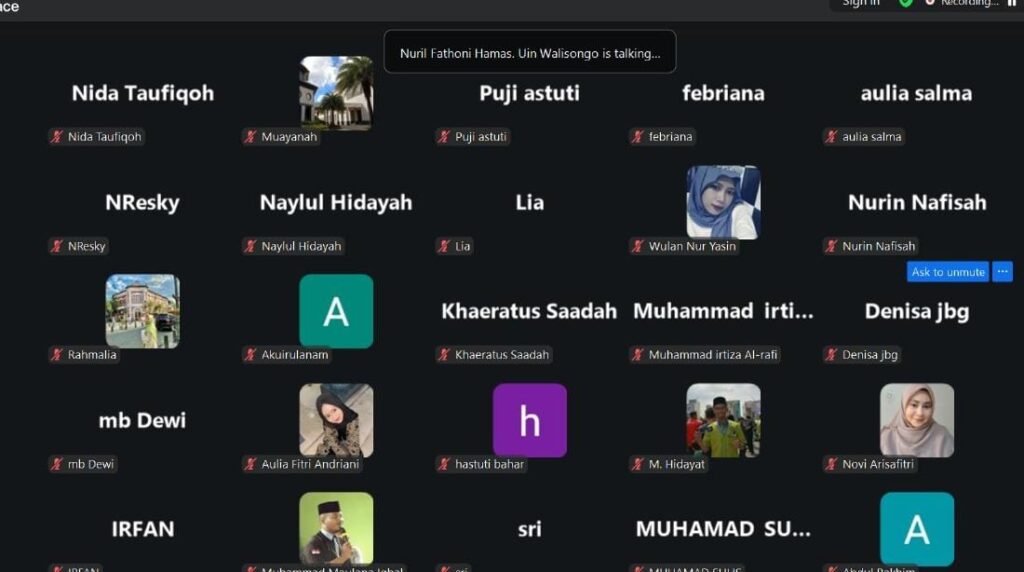This screenshot has width=1024, height=572.
Task: Click the red Recording indicator
Action: click(x=963, y=3)
